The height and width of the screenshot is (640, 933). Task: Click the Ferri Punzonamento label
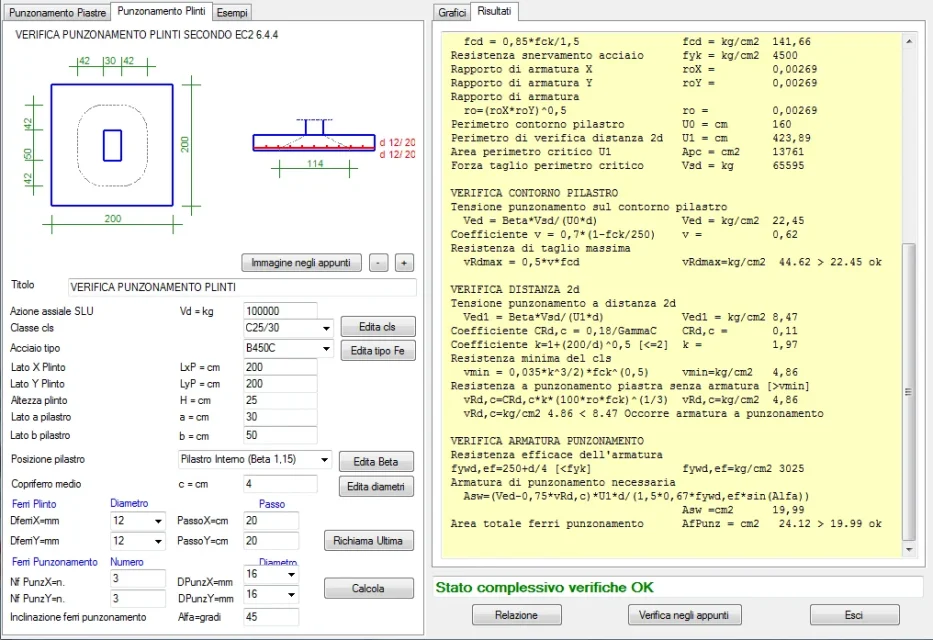point(55,562)
